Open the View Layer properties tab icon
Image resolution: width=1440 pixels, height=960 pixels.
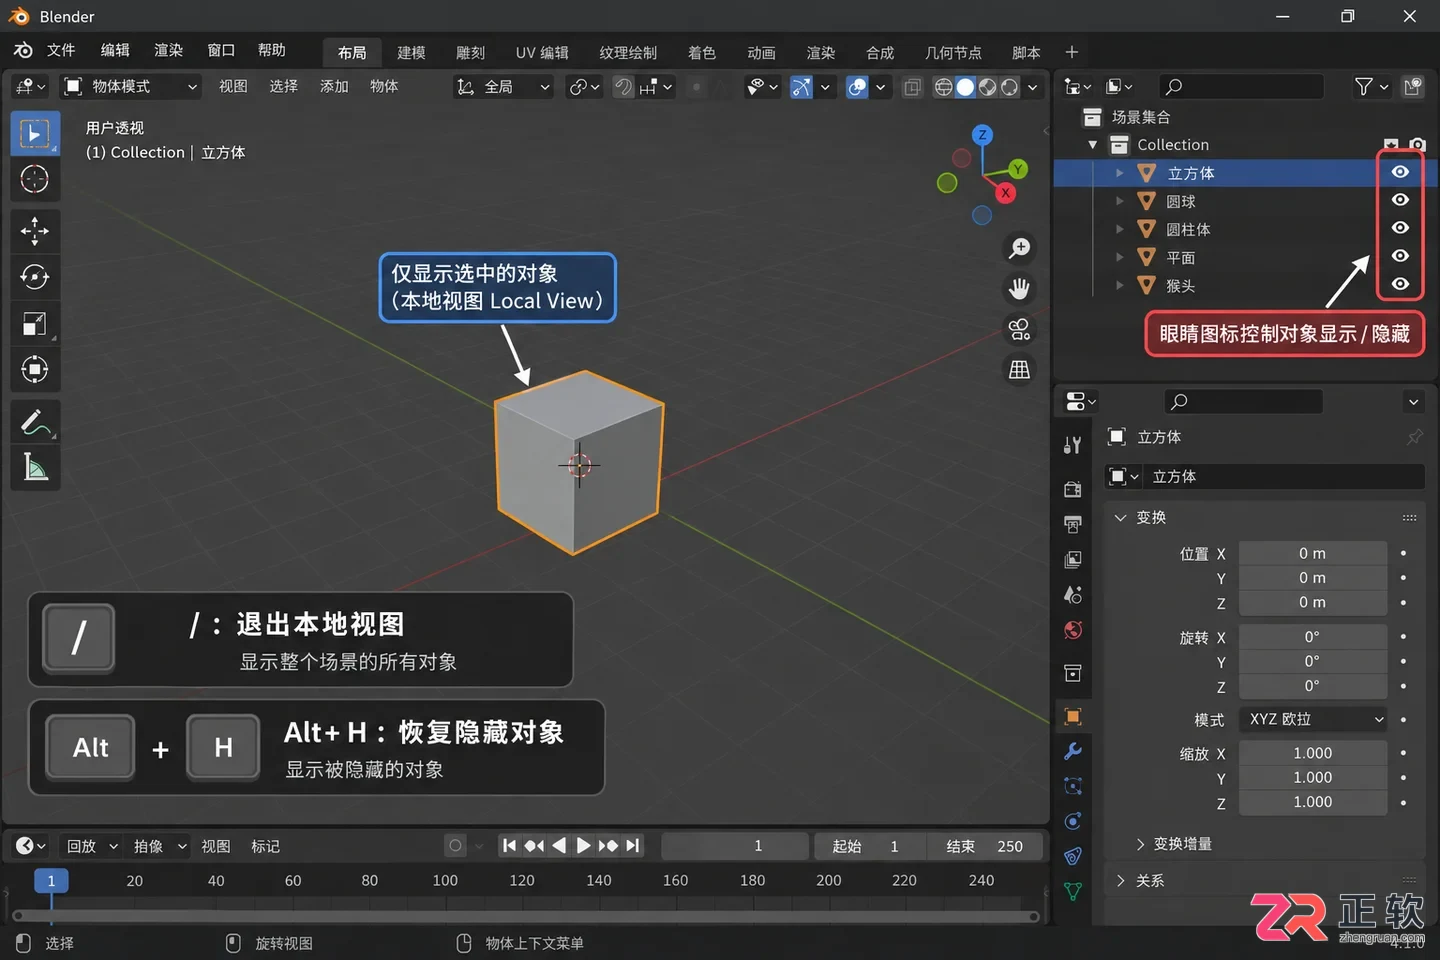[1073, 559]
